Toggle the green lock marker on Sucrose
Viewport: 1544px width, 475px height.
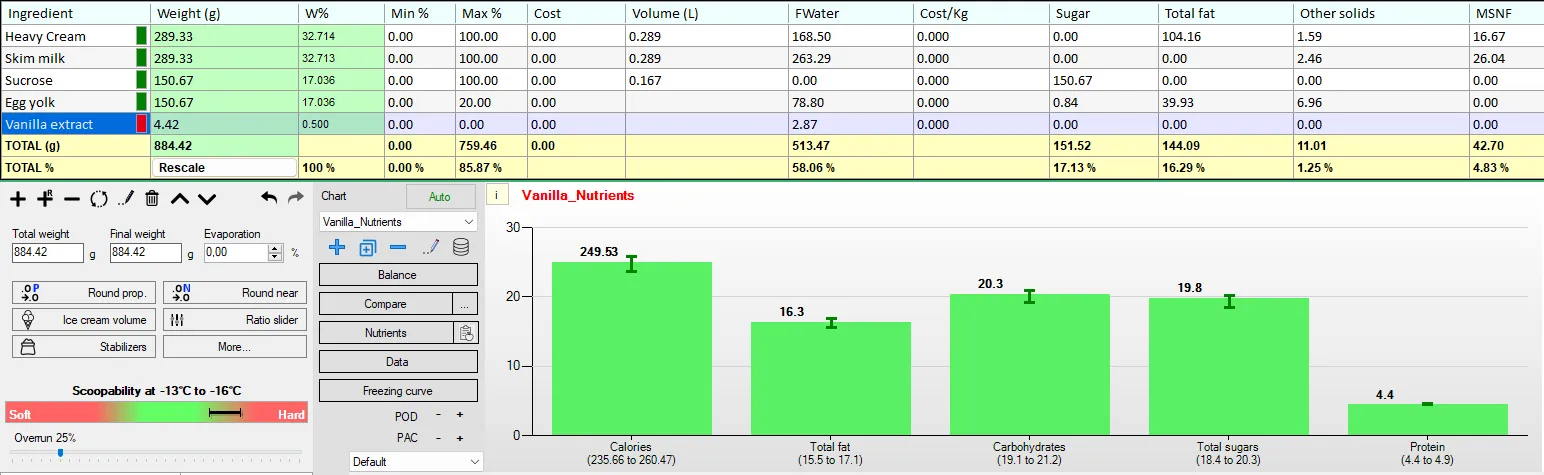pyautogui.click(x=141, y=80)
